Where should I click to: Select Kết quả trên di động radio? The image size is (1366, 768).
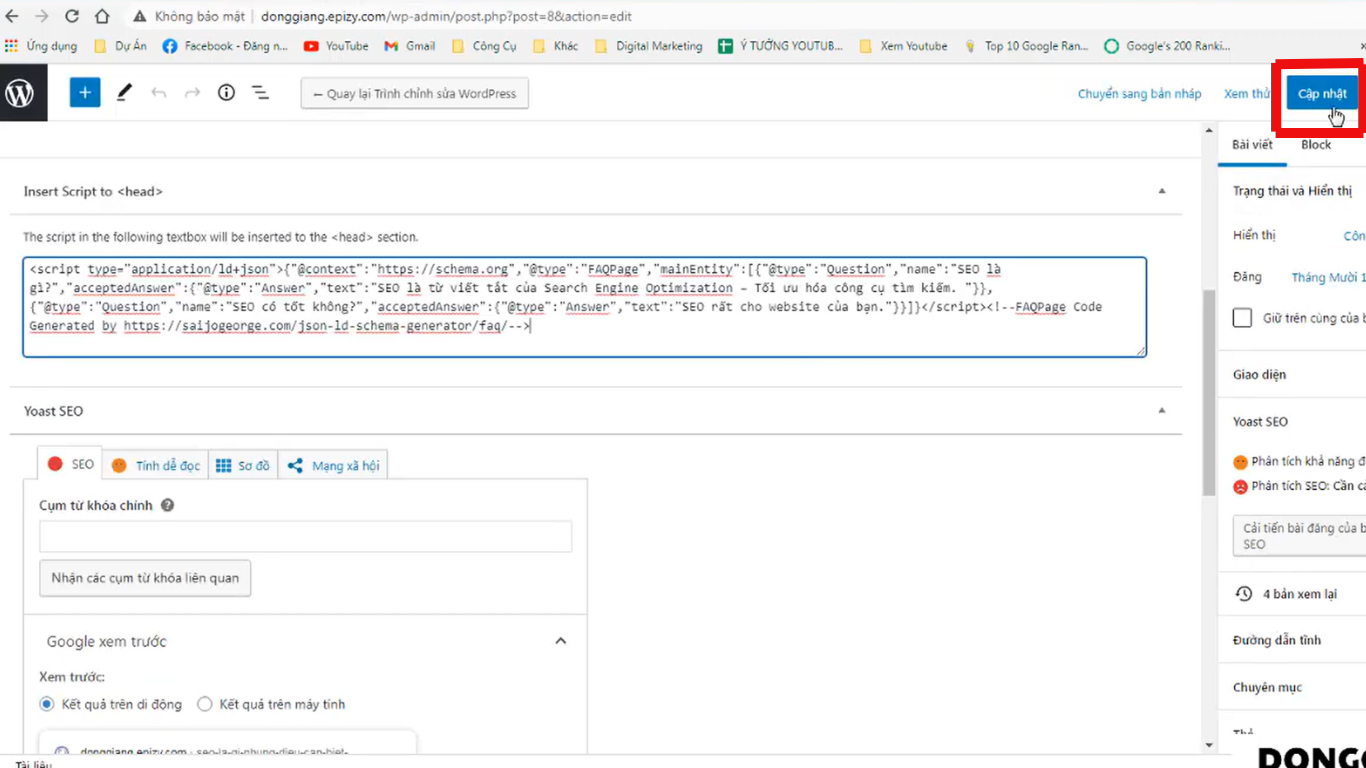(46, 704)
